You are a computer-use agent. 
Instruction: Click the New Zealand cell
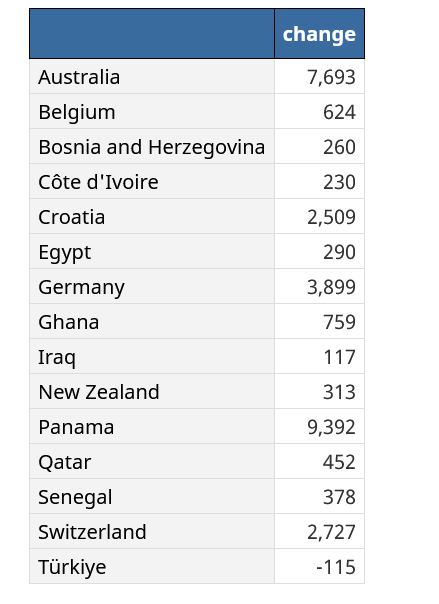[152, 392]
